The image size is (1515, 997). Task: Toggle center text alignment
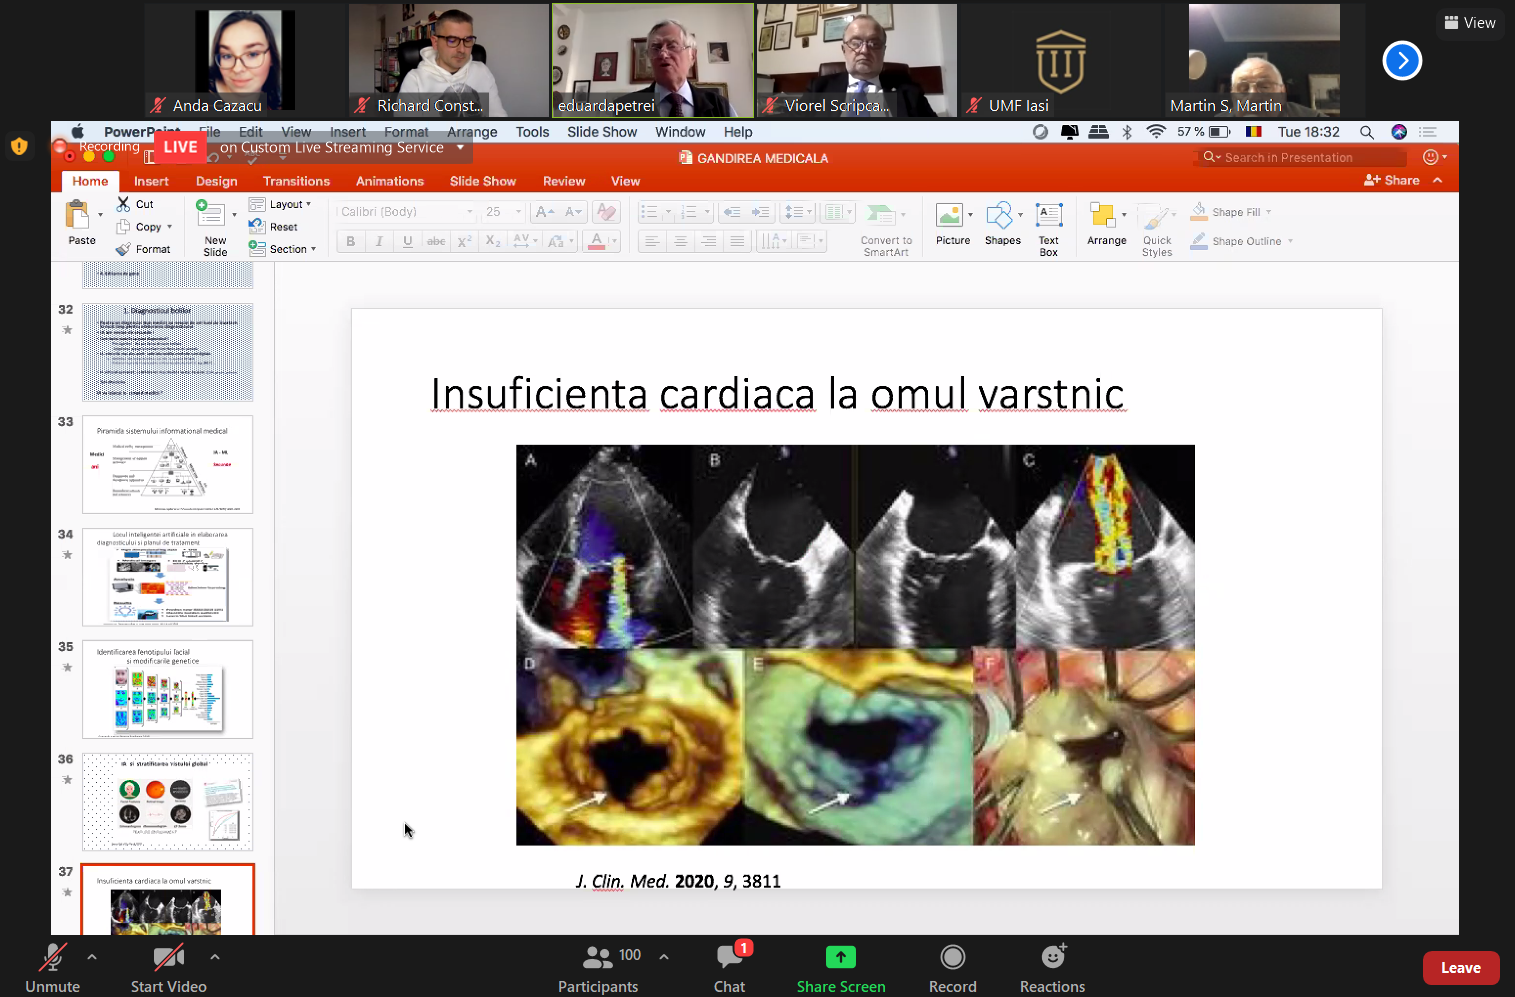tap(680, 241)
